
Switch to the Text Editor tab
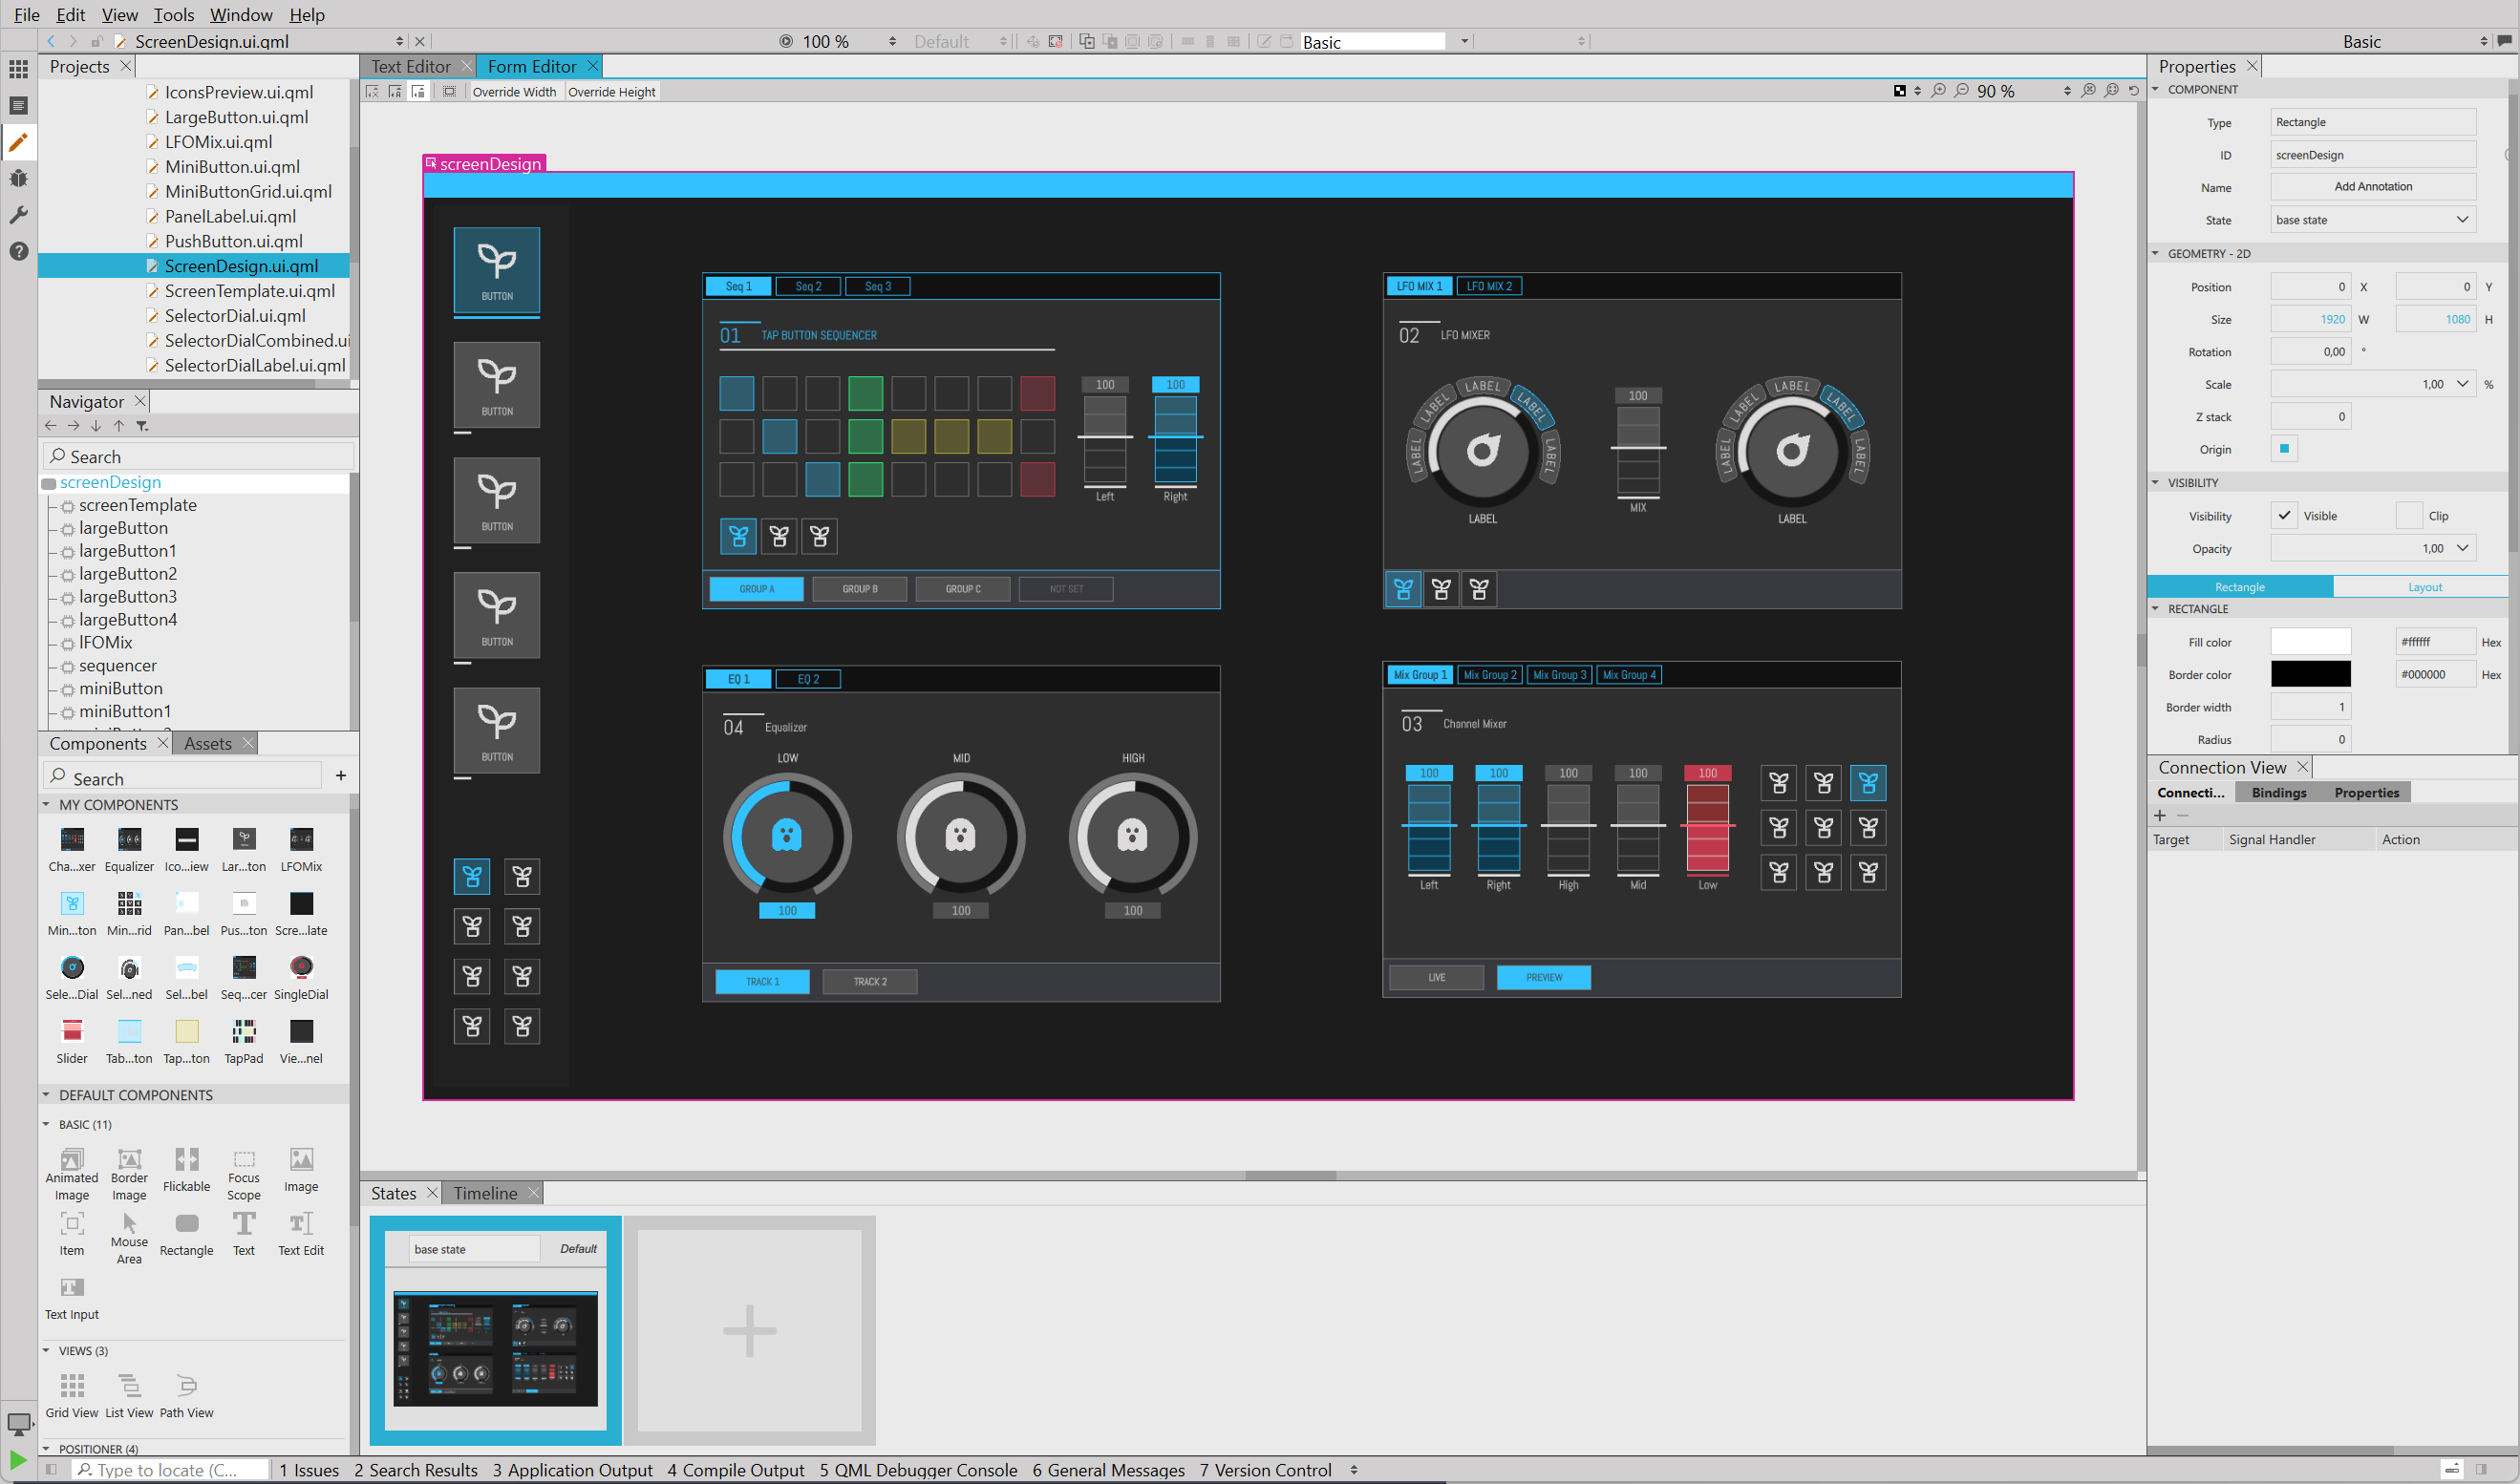411,66
